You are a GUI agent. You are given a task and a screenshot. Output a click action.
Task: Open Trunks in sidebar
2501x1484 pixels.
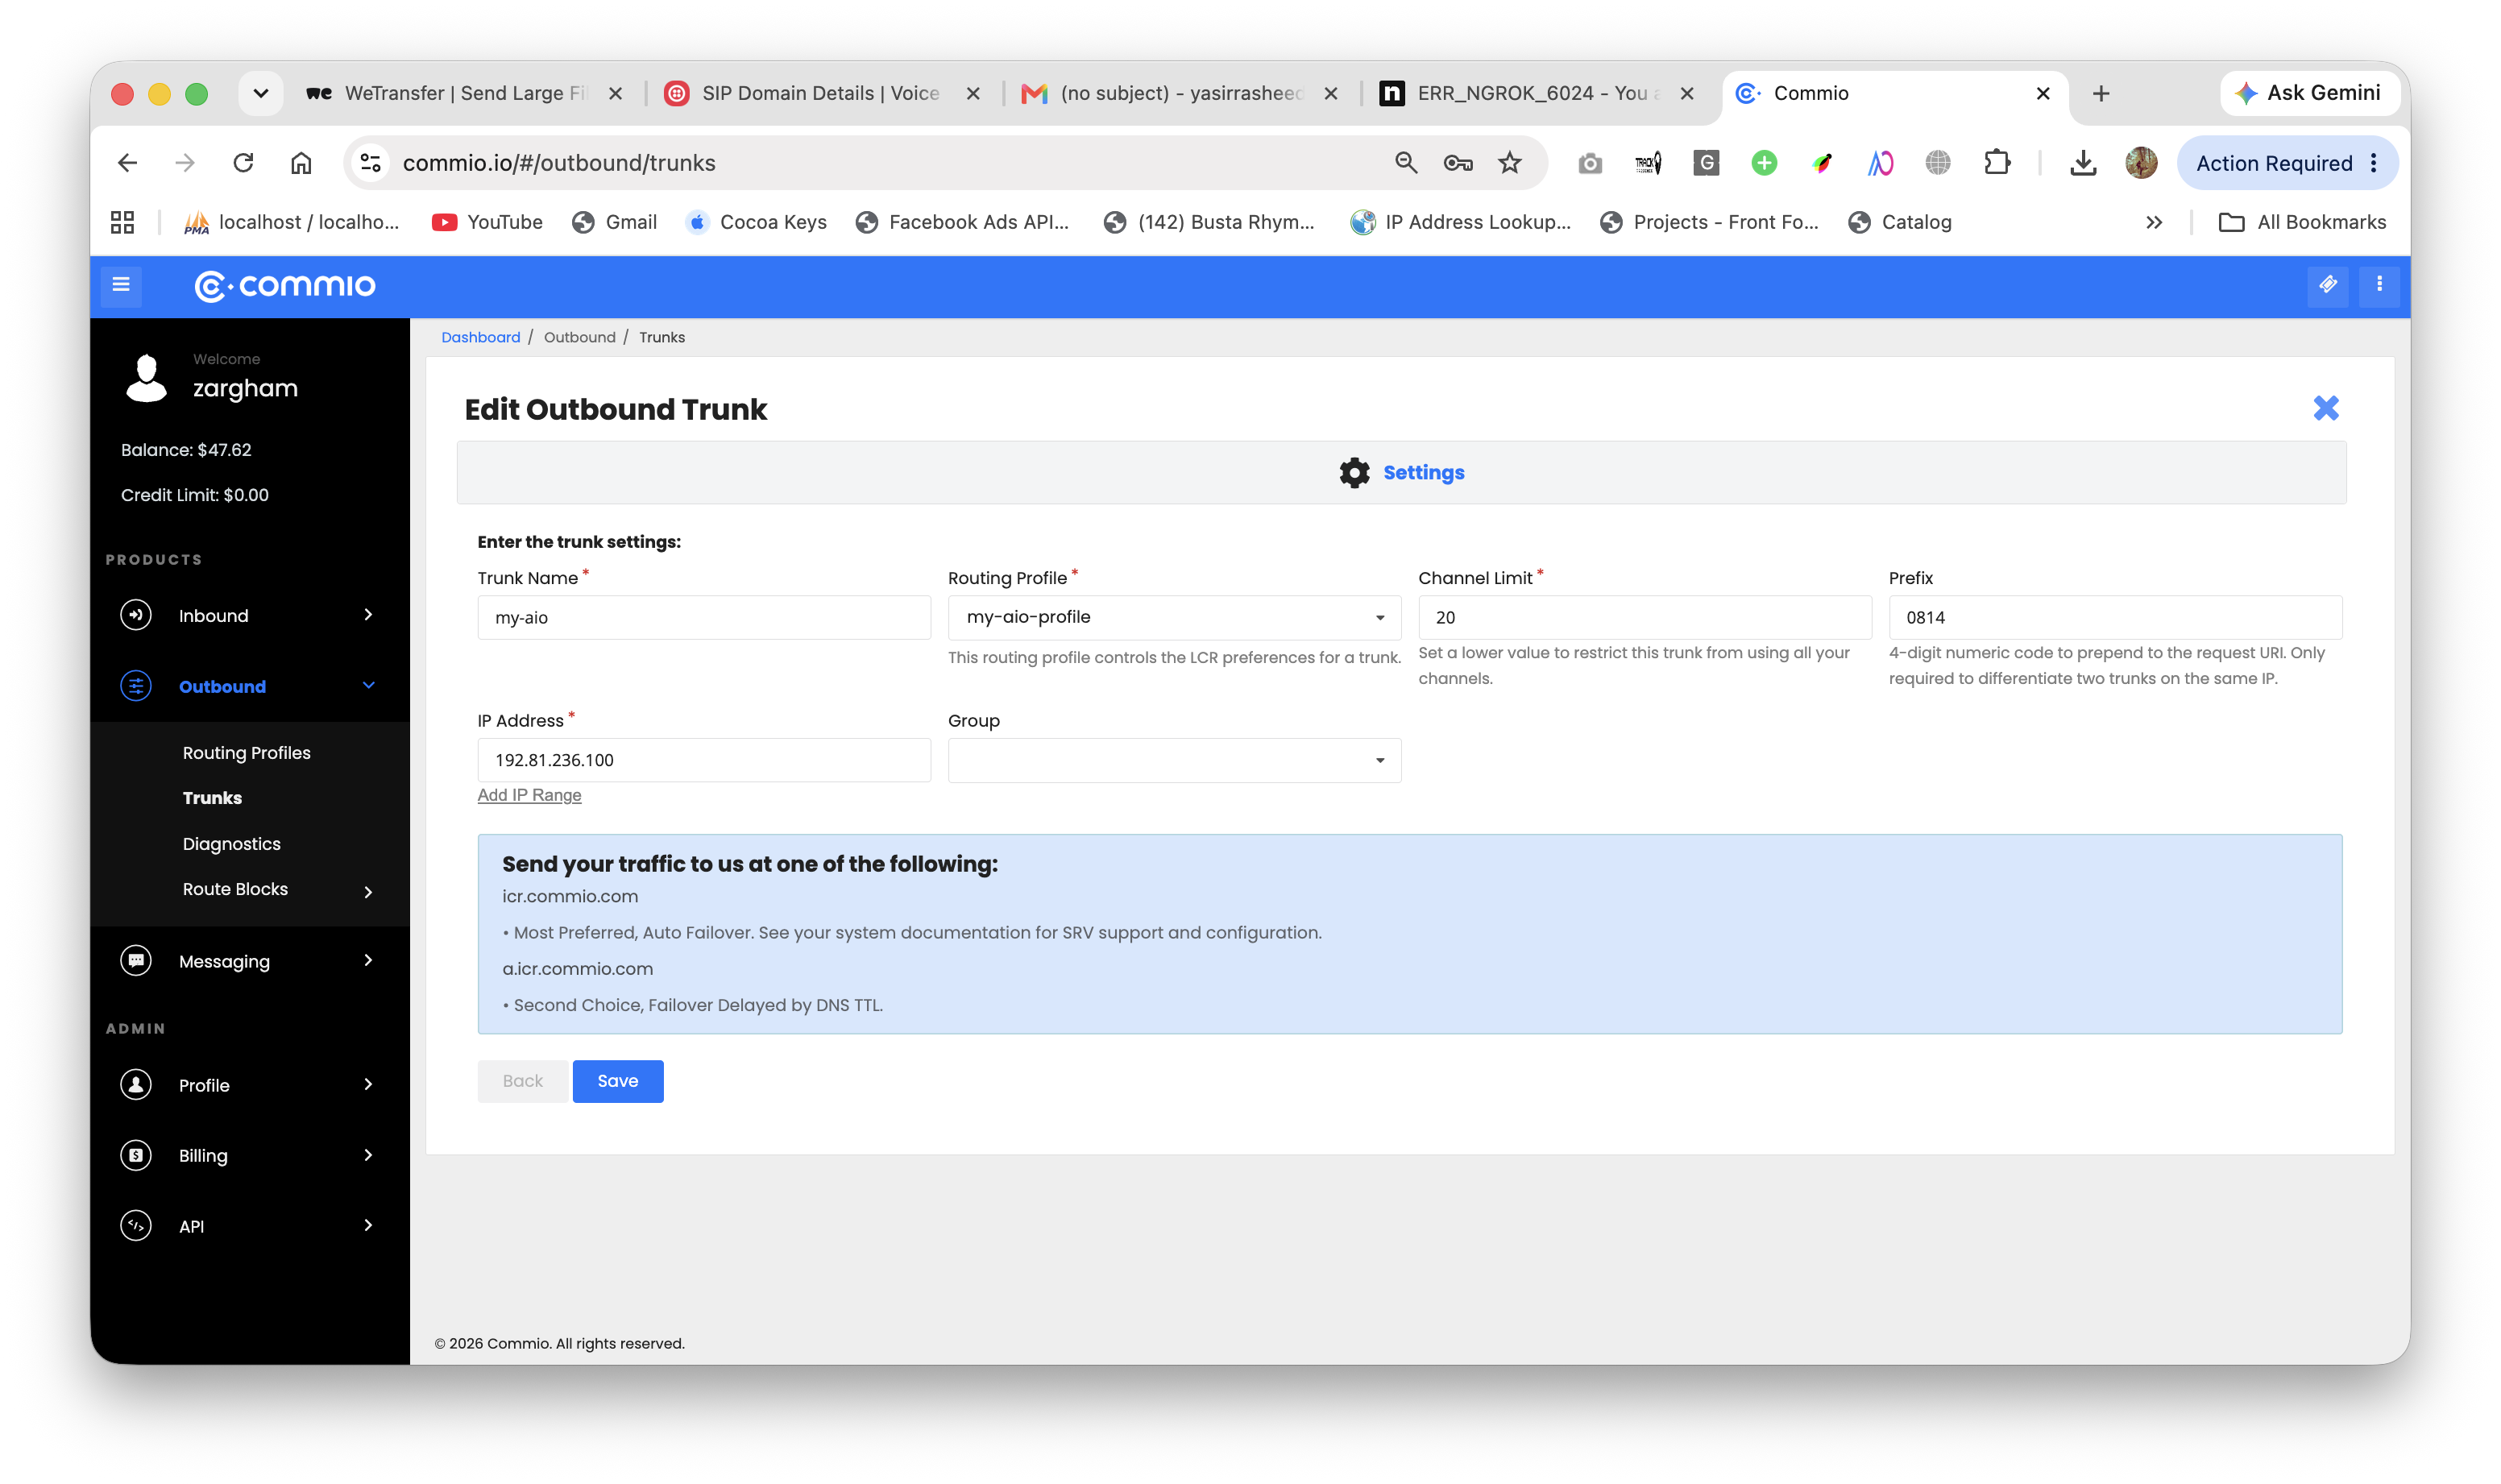(x=212, y=797)
